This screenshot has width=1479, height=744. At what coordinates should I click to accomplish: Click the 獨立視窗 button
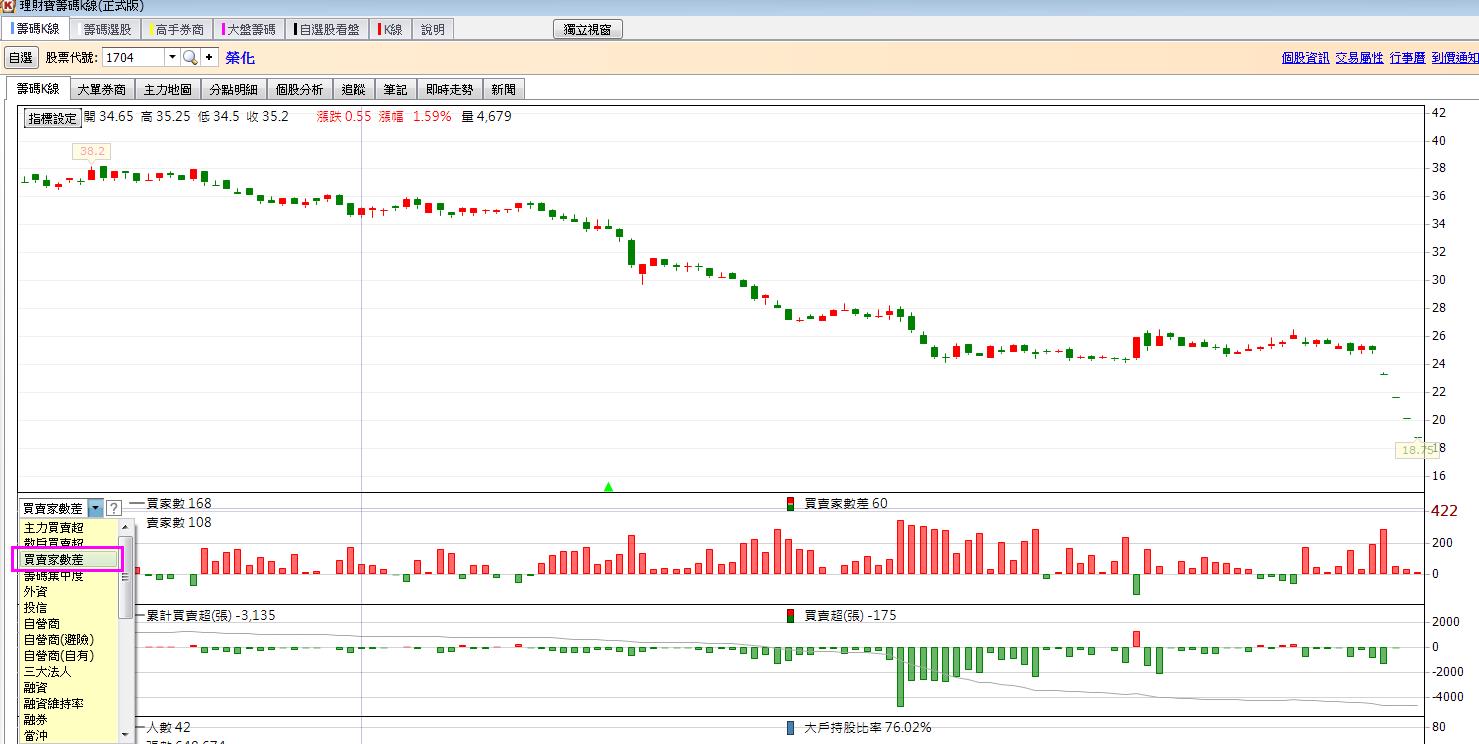tap(588, 30)
